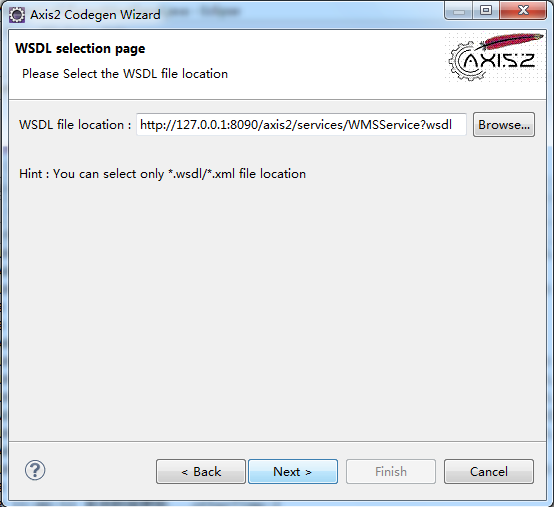Place cursor after '?wsdl' in the URL field
This screenshot has width=554, height=507.
(x=453, y=125)
